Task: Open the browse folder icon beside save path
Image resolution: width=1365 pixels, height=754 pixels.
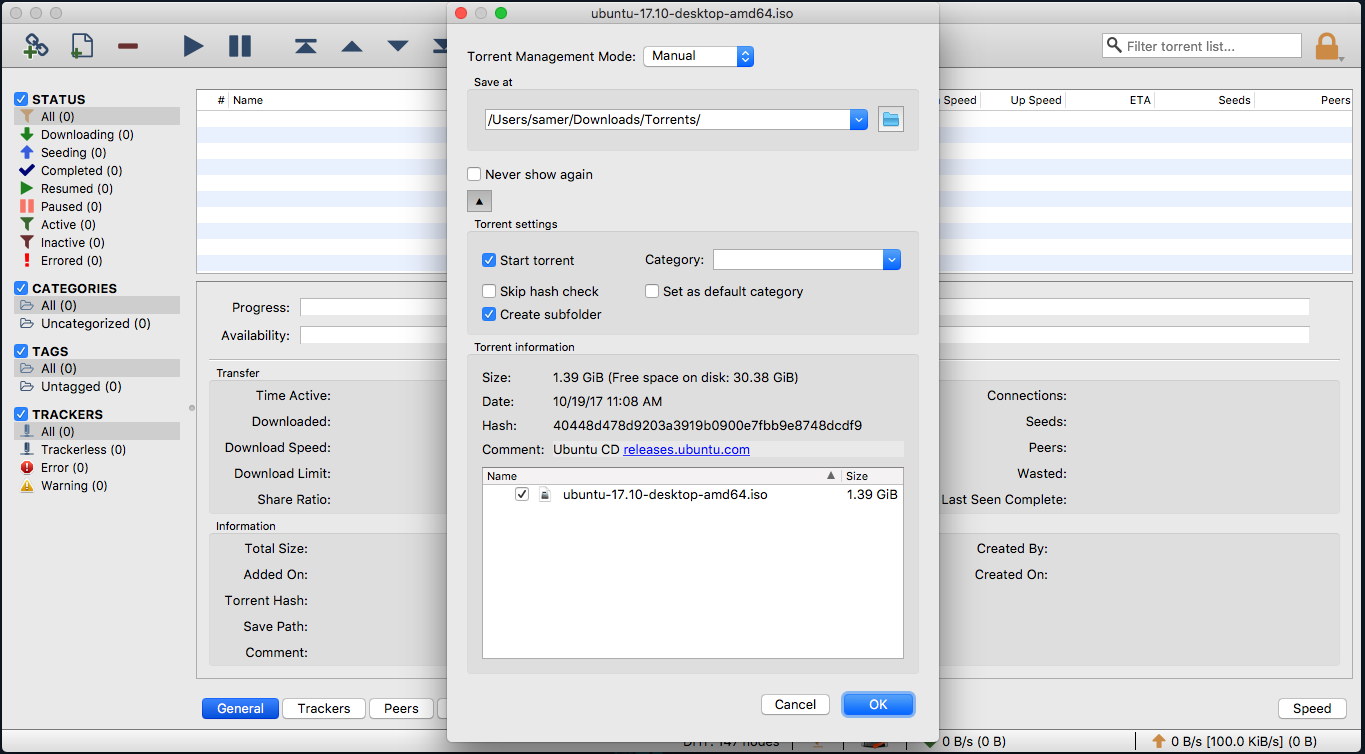Action: [x=890, y=118]
